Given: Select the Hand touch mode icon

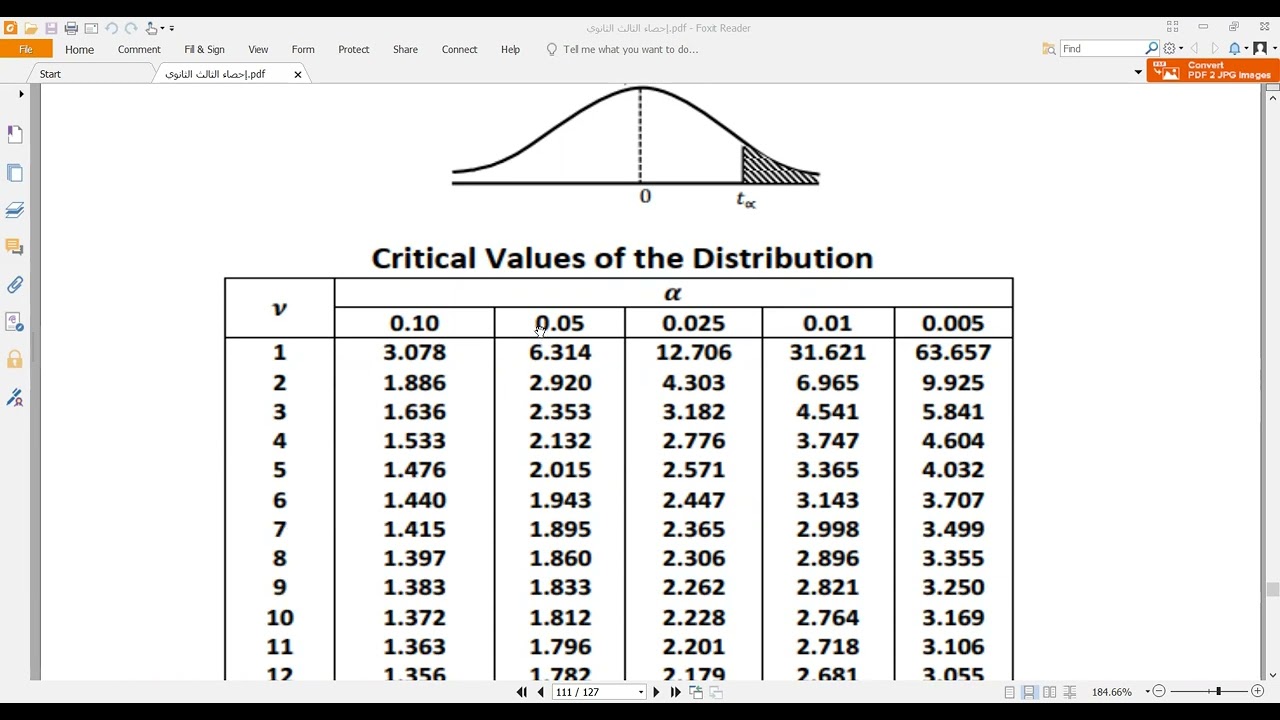Looking at the screenshot, I should click(x=152, y=28).
